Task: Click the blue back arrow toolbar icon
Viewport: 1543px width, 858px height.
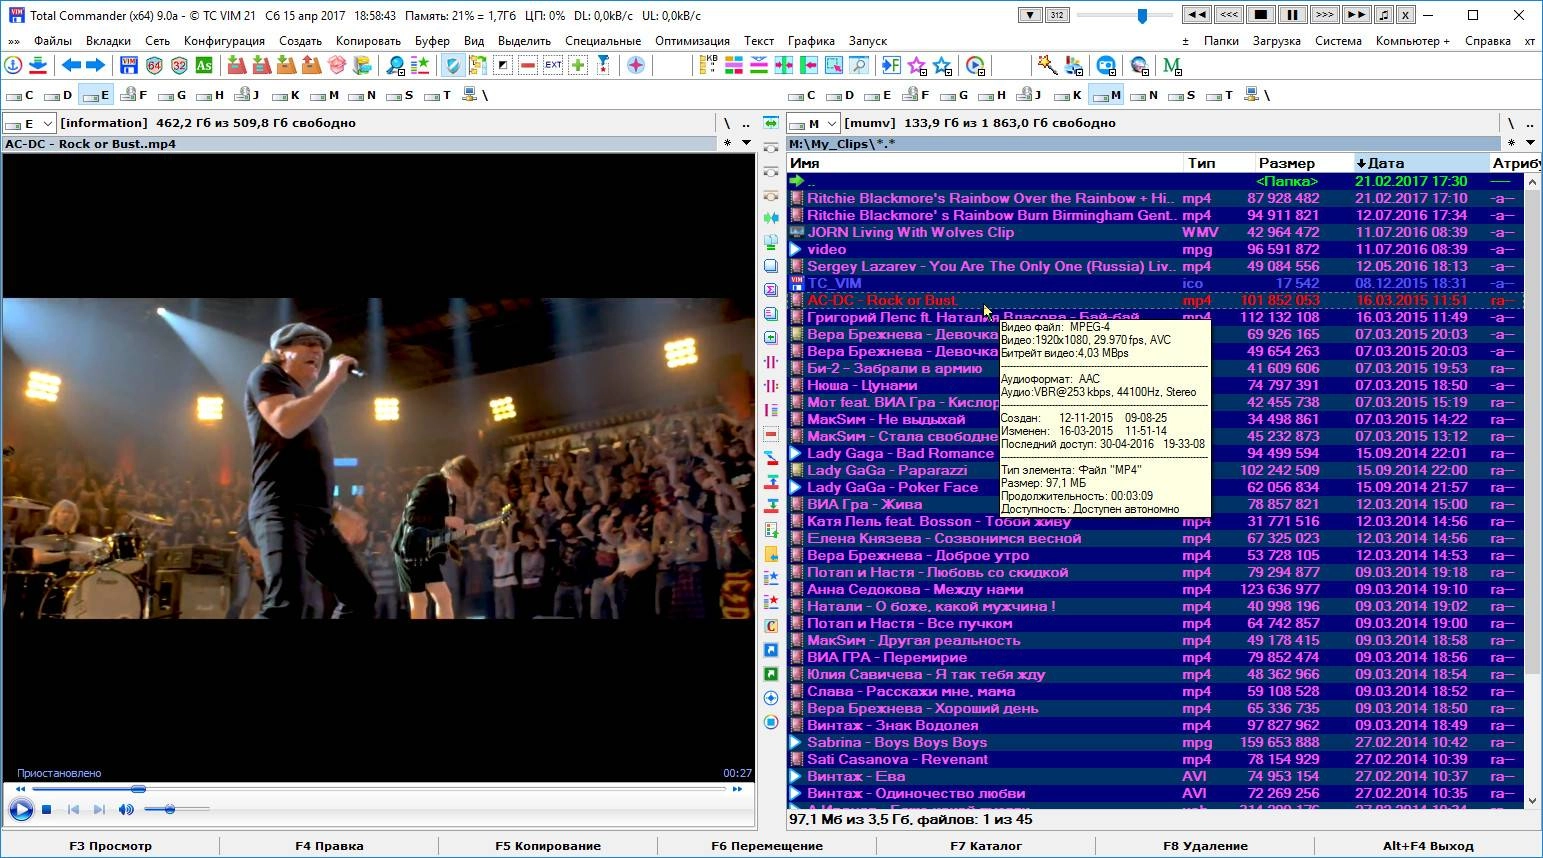Action: pos(71,66)
